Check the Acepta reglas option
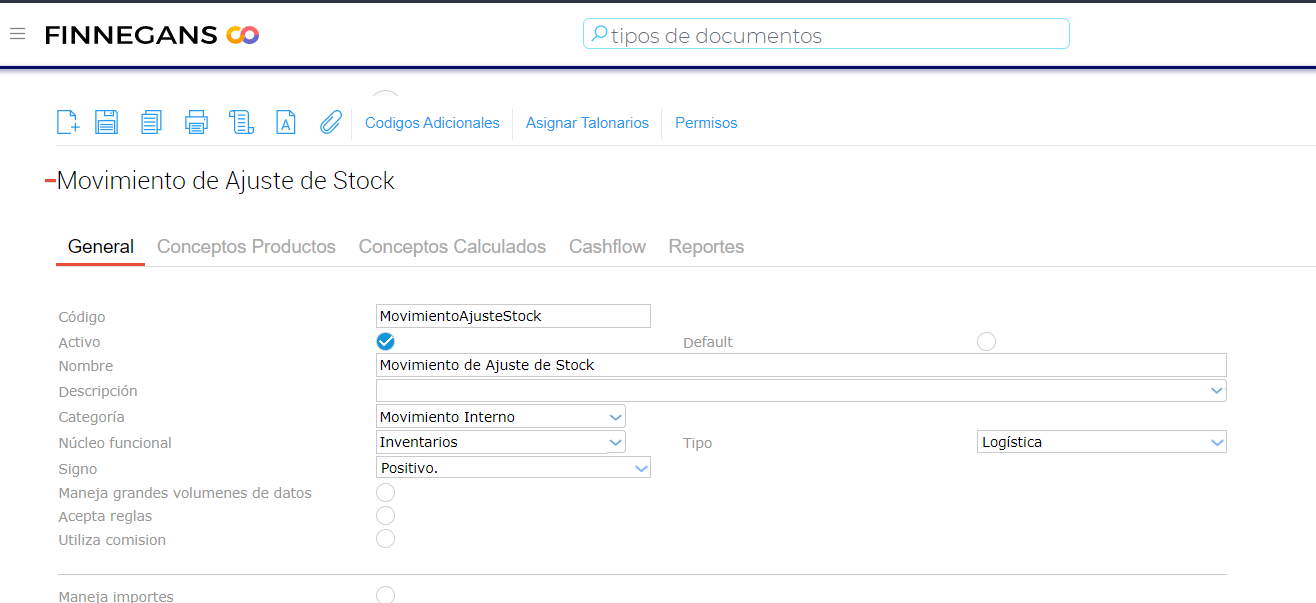Viewport: 1316px width, 603px height. point(386,516)
